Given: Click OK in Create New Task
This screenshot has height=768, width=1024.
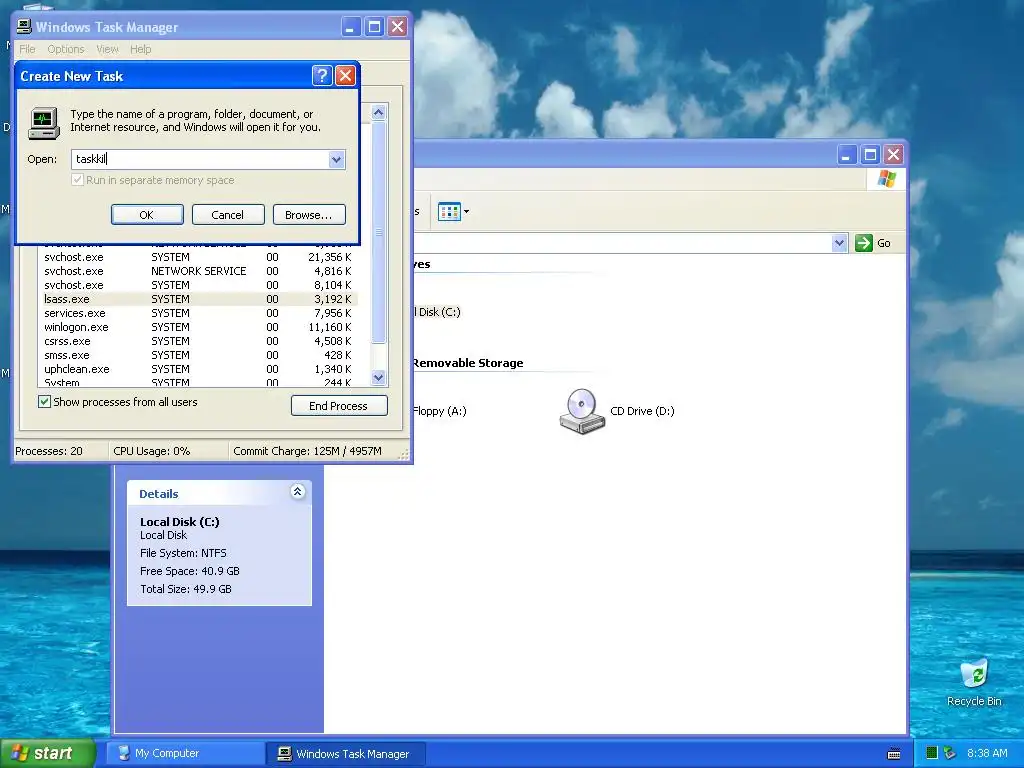Looking at the screenshot, I should [x=147, y=215].
